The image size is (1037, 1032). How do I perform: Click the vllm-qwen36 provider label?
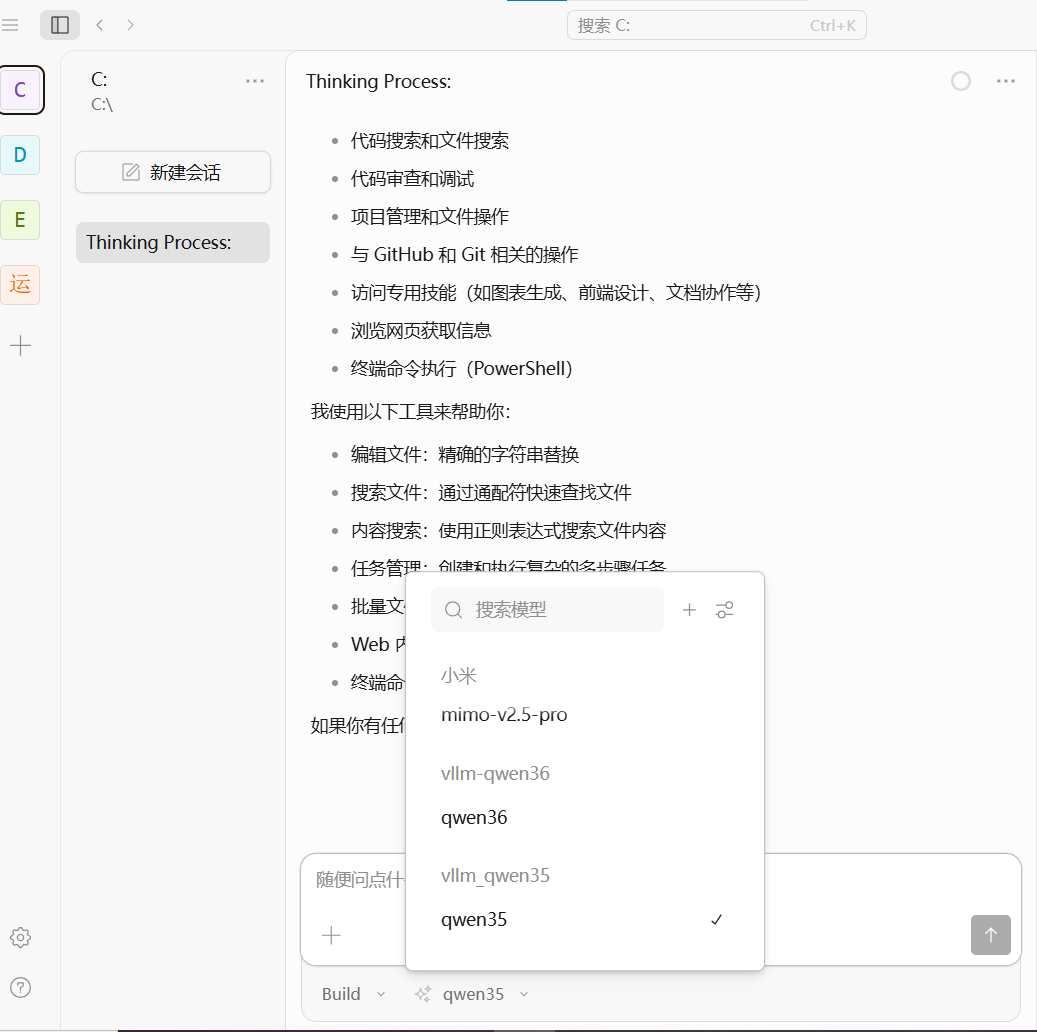click(495, 773)
